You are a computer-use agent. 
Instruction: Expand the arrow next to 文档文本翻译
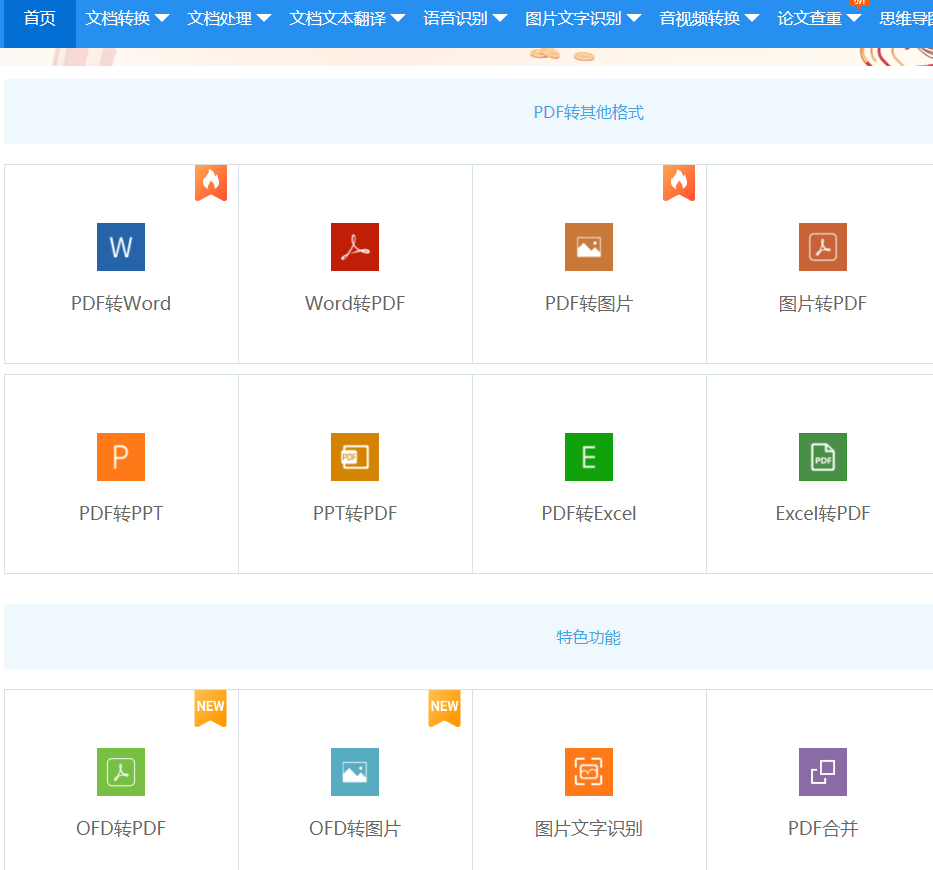coord(398,18)
